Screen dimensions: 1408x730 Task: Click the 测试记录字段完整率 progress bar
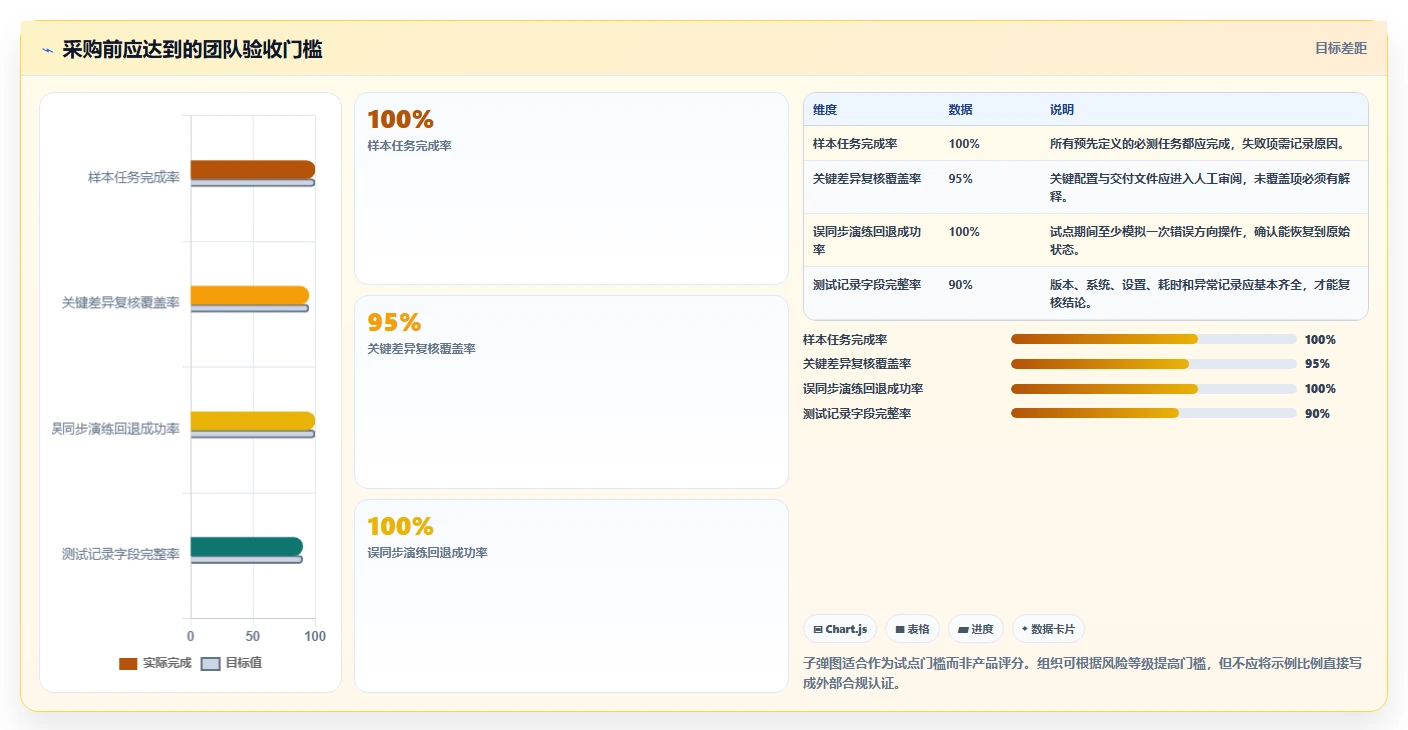pyautogui.click(x=1154, y=413)
